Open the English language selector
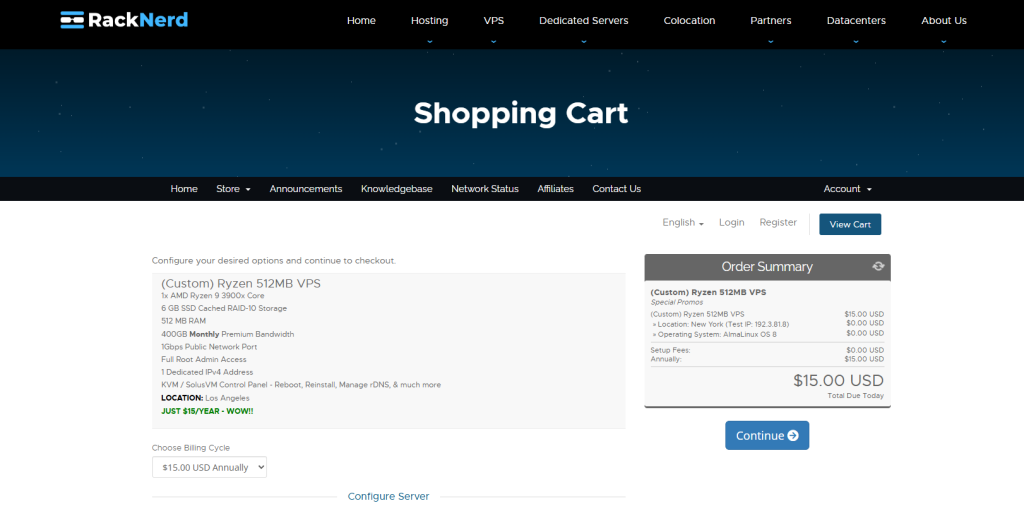 coord(682,223)
